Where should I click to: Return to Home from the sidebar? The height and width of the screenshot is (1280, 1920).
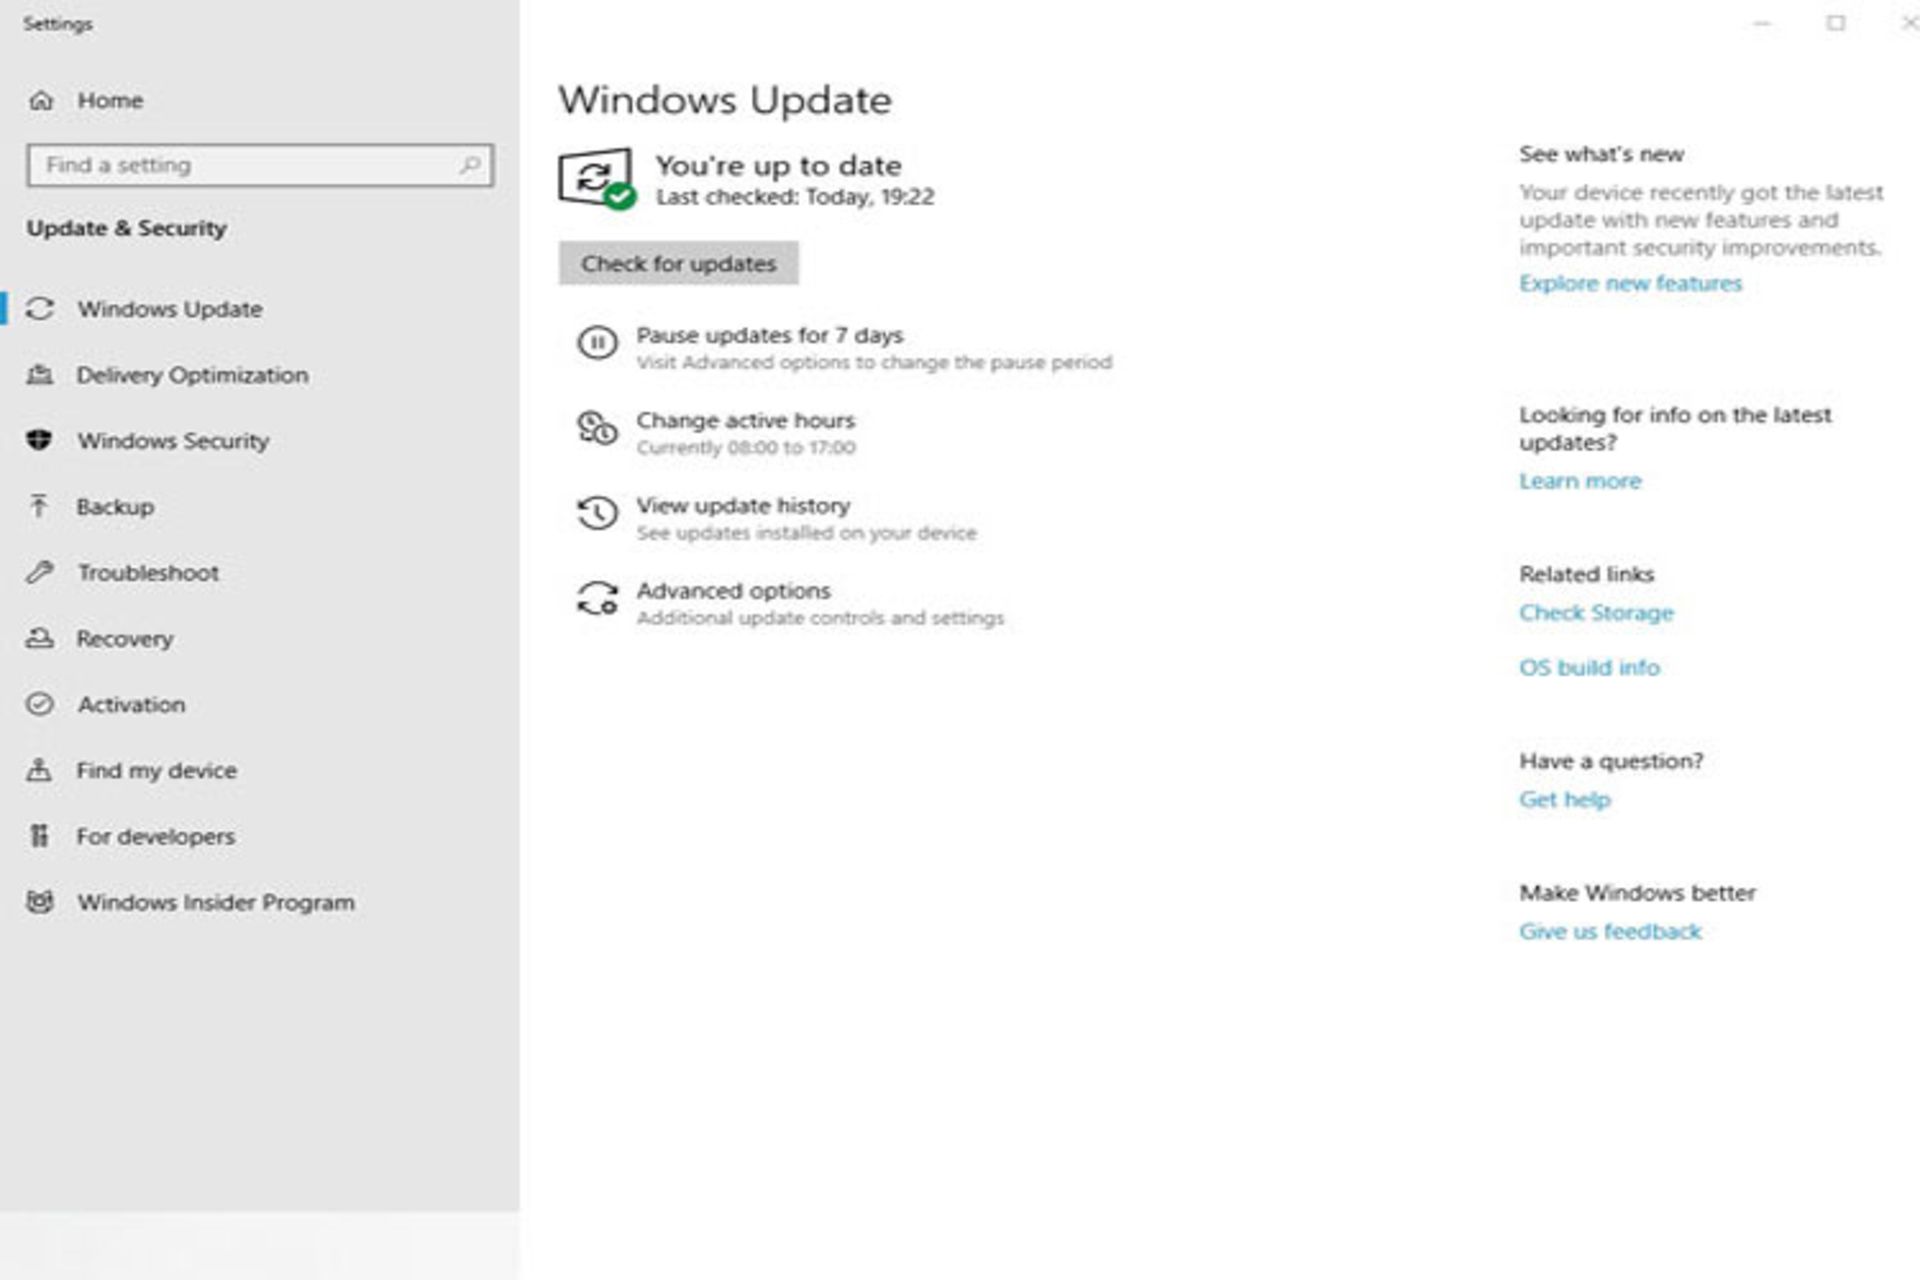click(110, 100)
